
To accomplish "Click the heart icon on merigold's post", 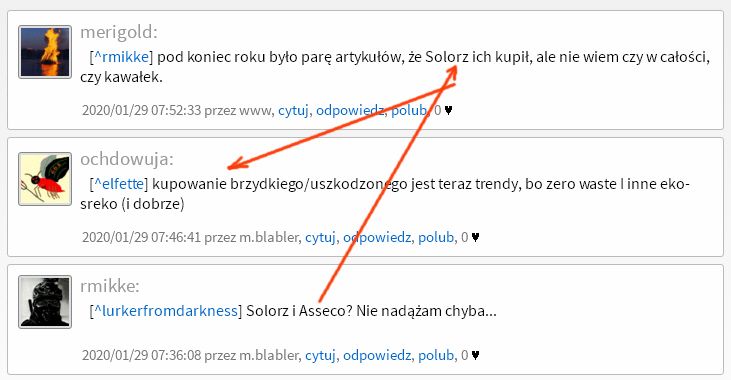I will 448,111.
